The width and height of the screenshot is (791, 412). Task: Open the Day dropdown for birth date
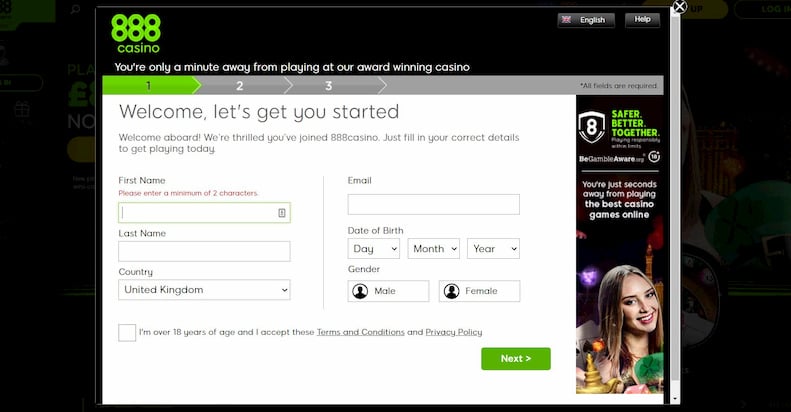click(373, 249)
